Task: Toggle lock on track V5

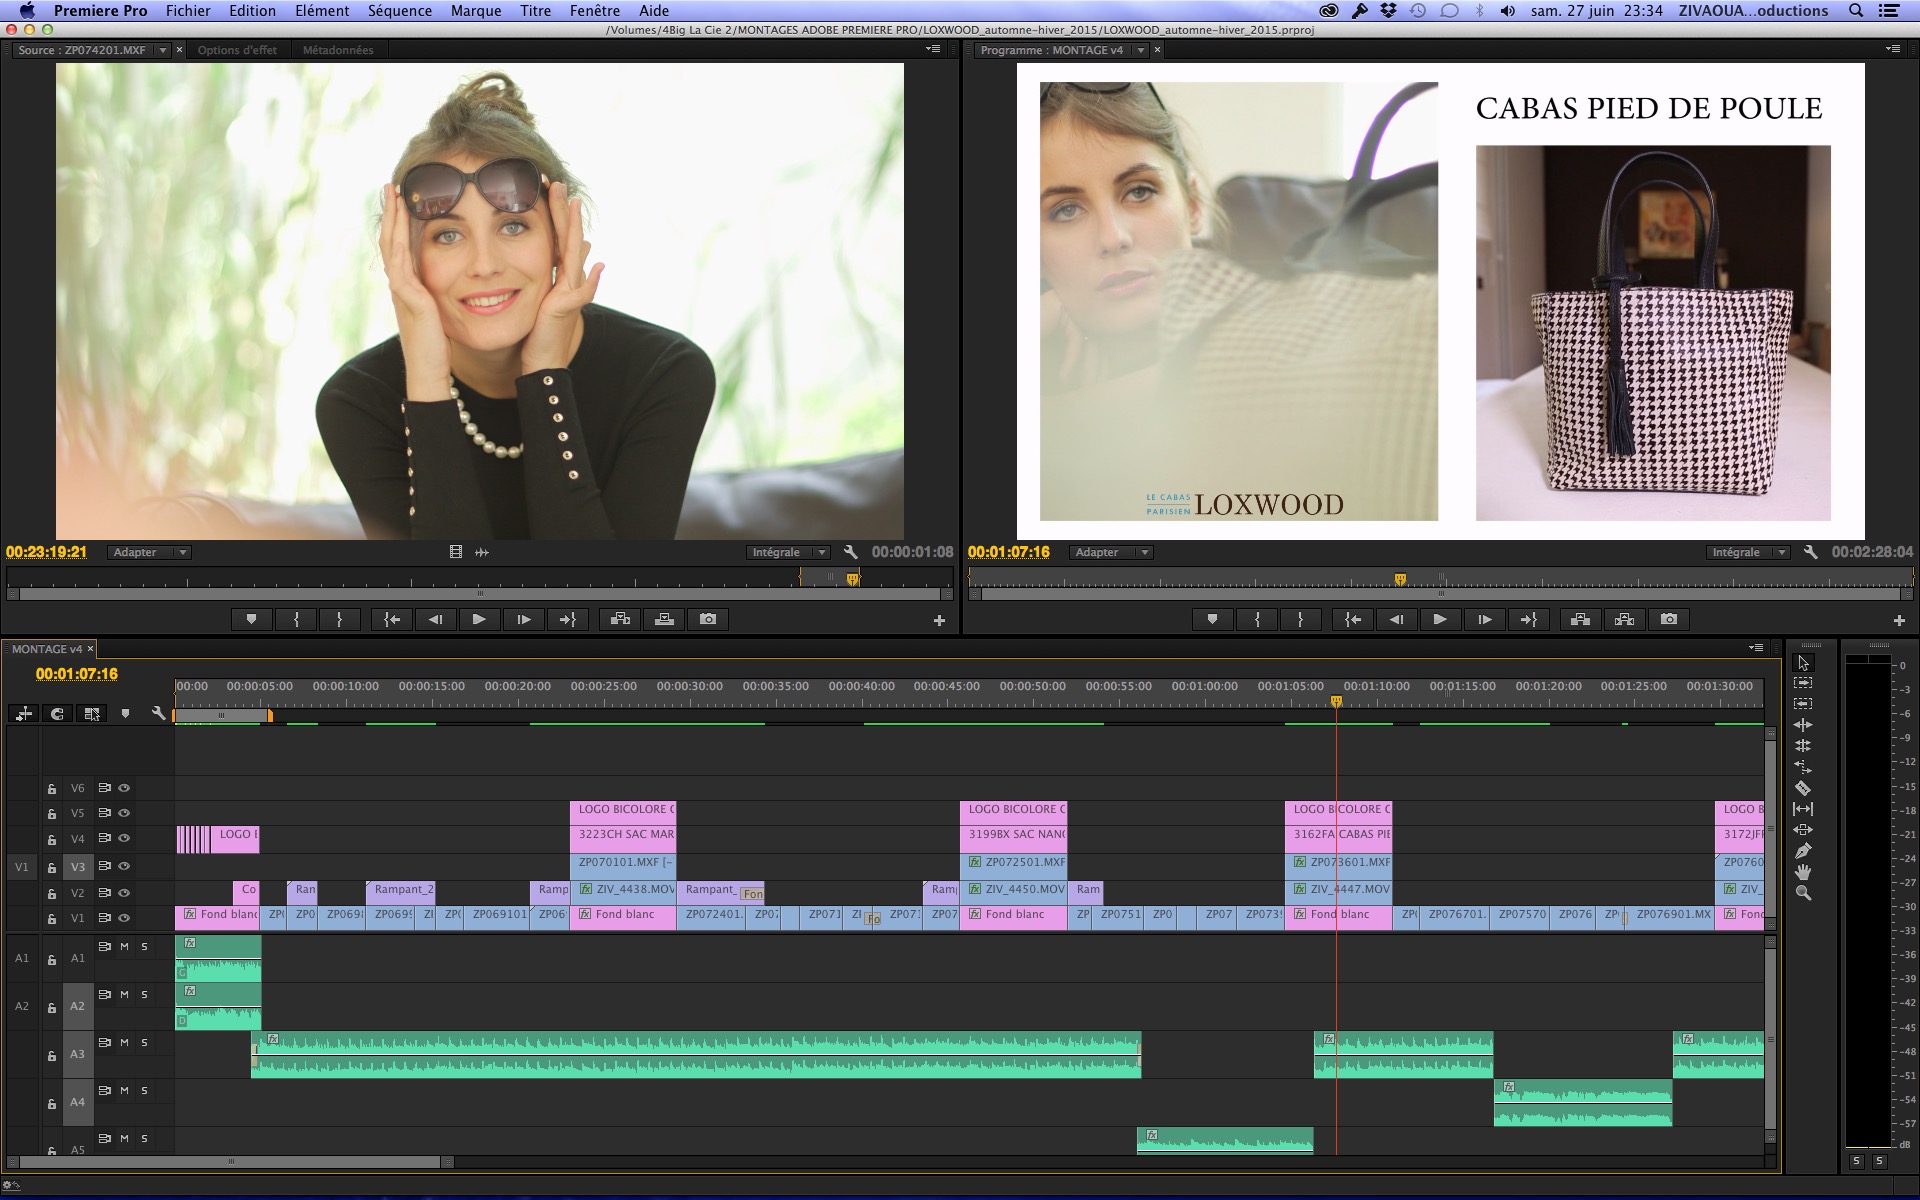Action: tap(52, 813)
